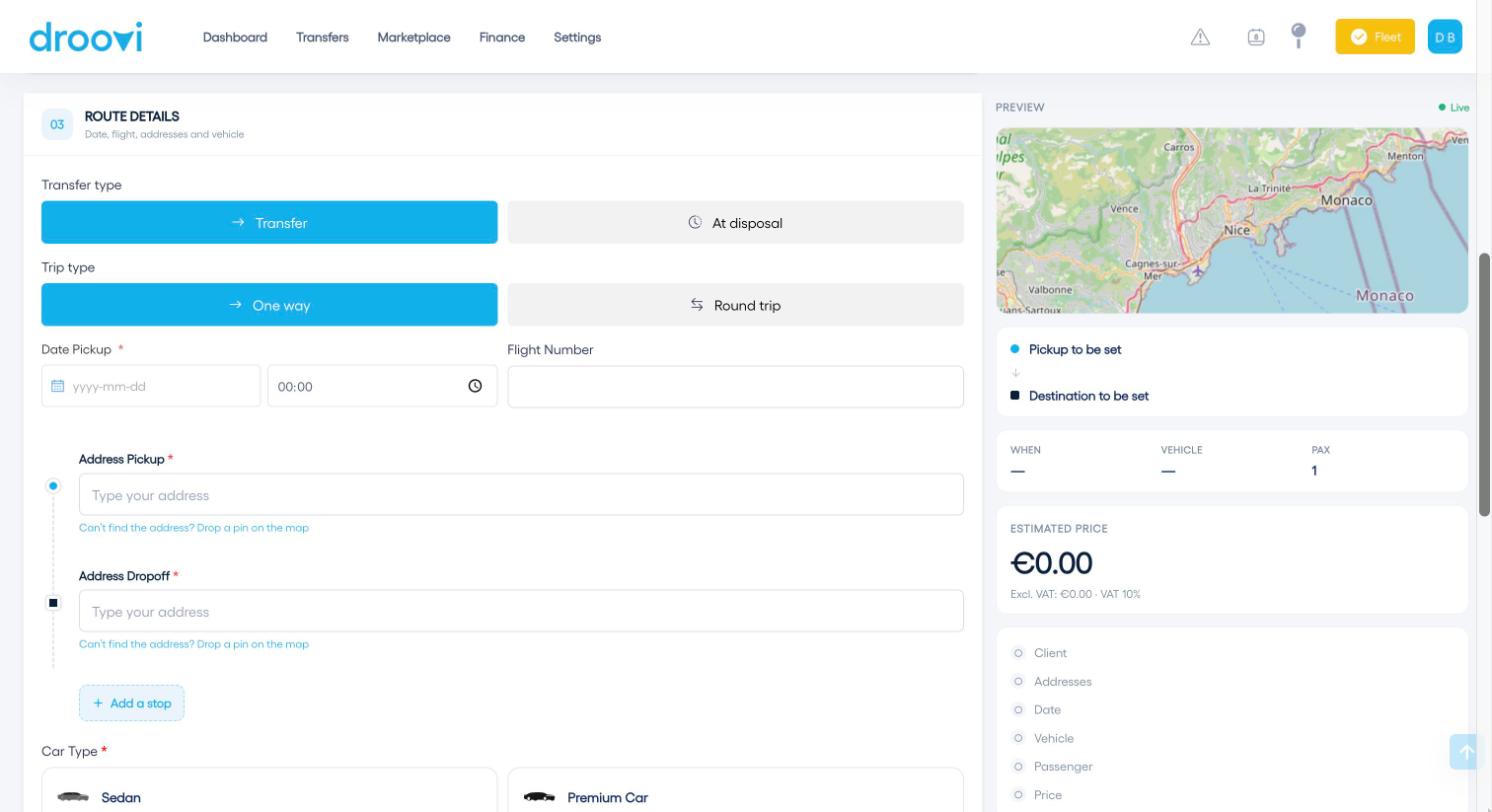Add a stop to the route

click(132, 703)
